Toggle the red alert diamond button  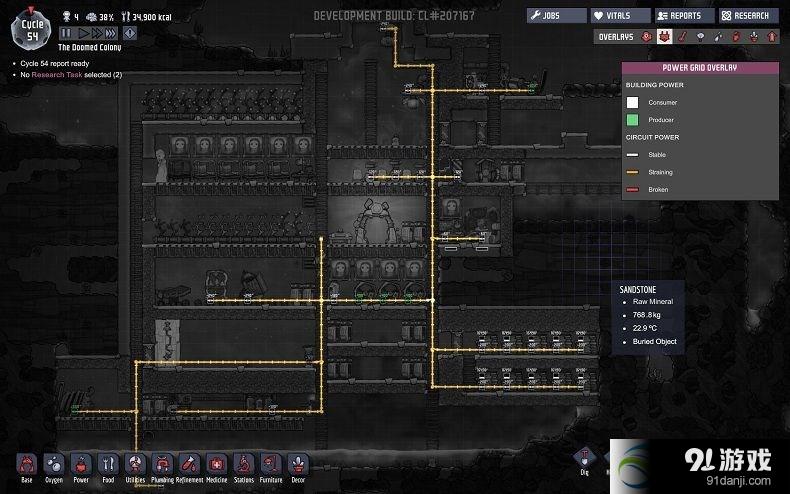[x=130, y=33]
